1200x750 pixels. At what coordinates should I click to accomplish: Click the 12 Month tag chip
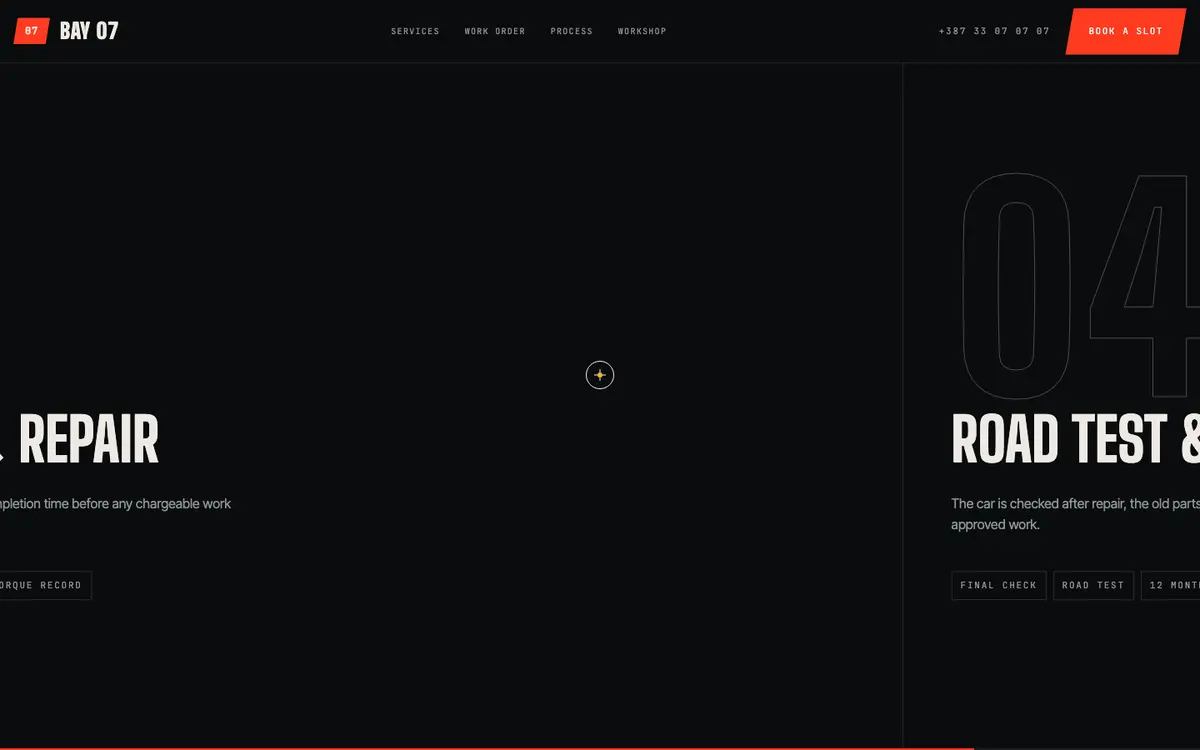1171,585
